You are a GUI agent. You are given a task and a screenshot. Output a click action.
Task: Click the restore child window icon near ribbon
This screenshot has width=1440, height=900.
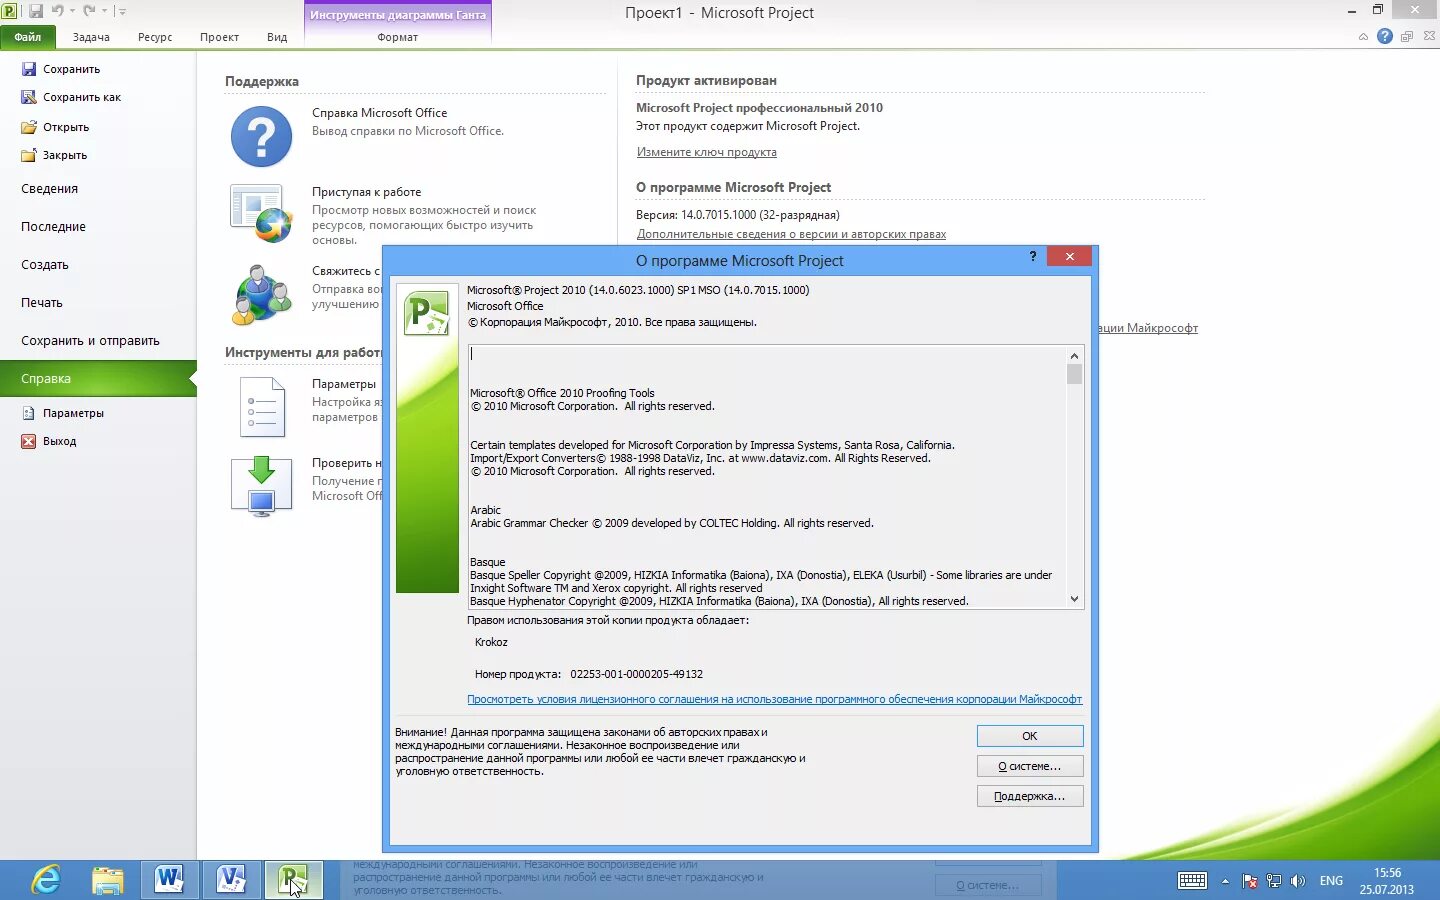coord(1407,37)
